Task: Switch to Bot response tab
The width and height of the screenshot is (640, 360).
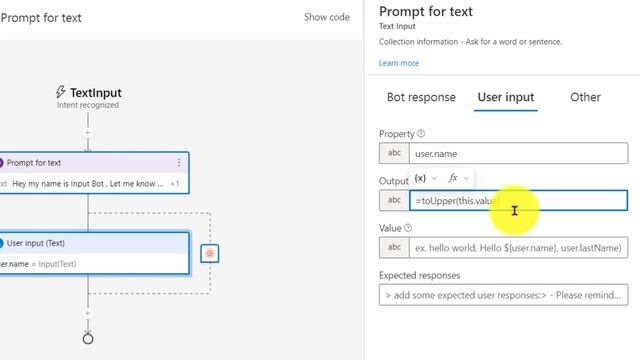Action: click(421, 97)
